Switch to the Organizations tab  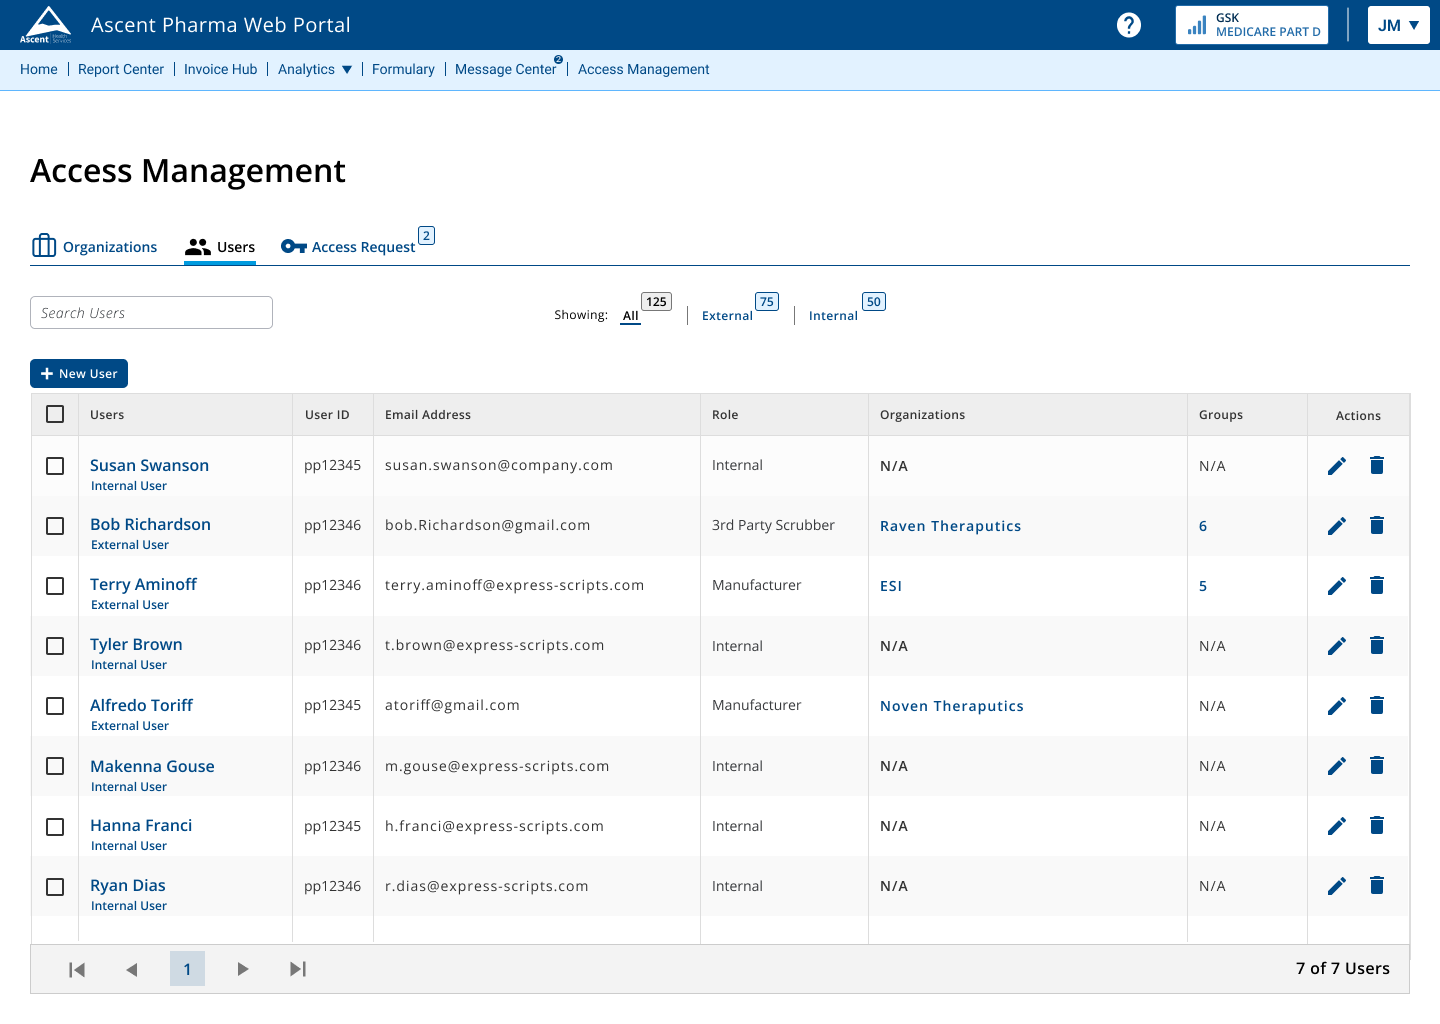95,246
